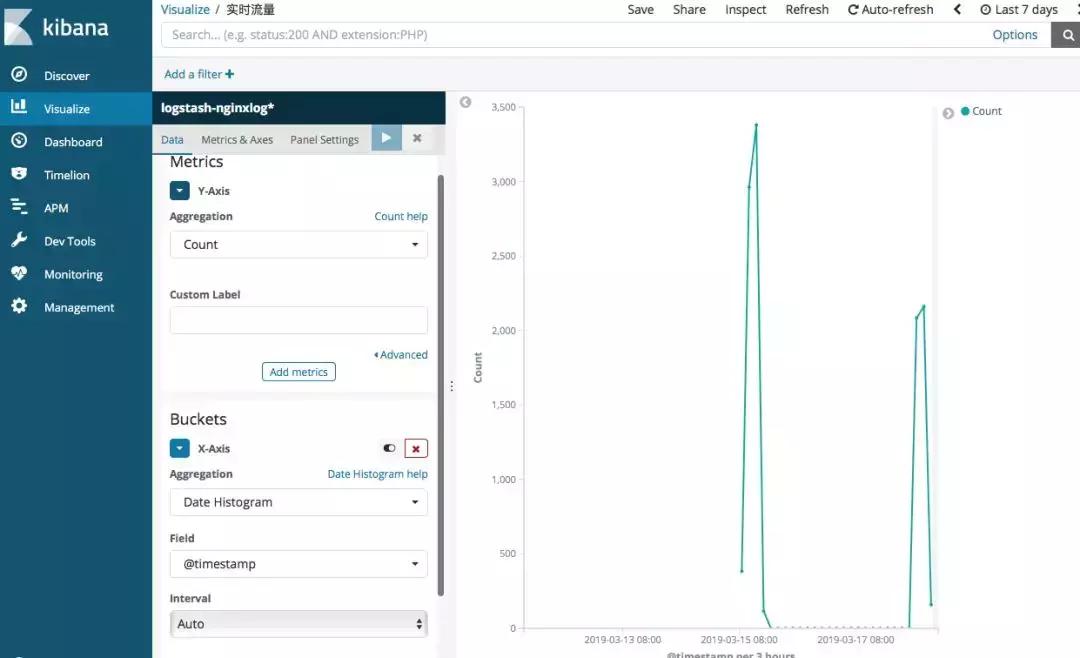Viewport: 1080px width, 658px height.
Task: Open Dev Tools
Action: coord(70,240)
